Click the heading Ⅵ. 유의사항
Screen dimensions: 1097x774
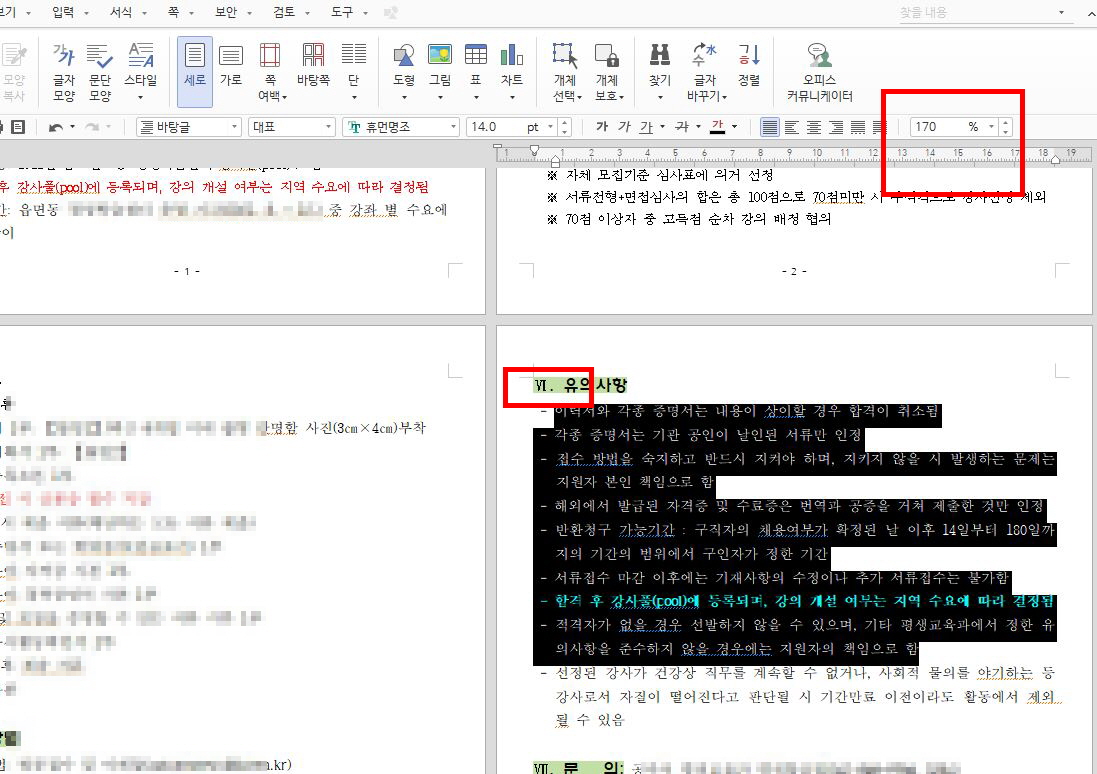[580, 385]
